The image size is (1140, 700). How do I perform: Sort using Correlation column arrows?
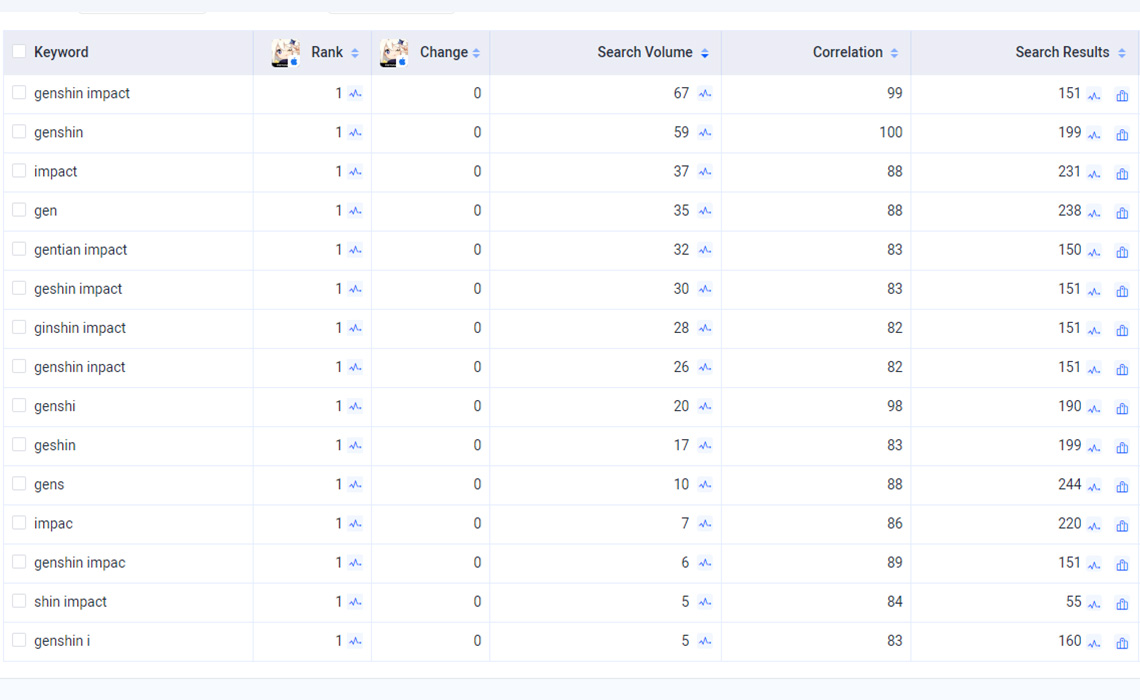coord(894,53)
